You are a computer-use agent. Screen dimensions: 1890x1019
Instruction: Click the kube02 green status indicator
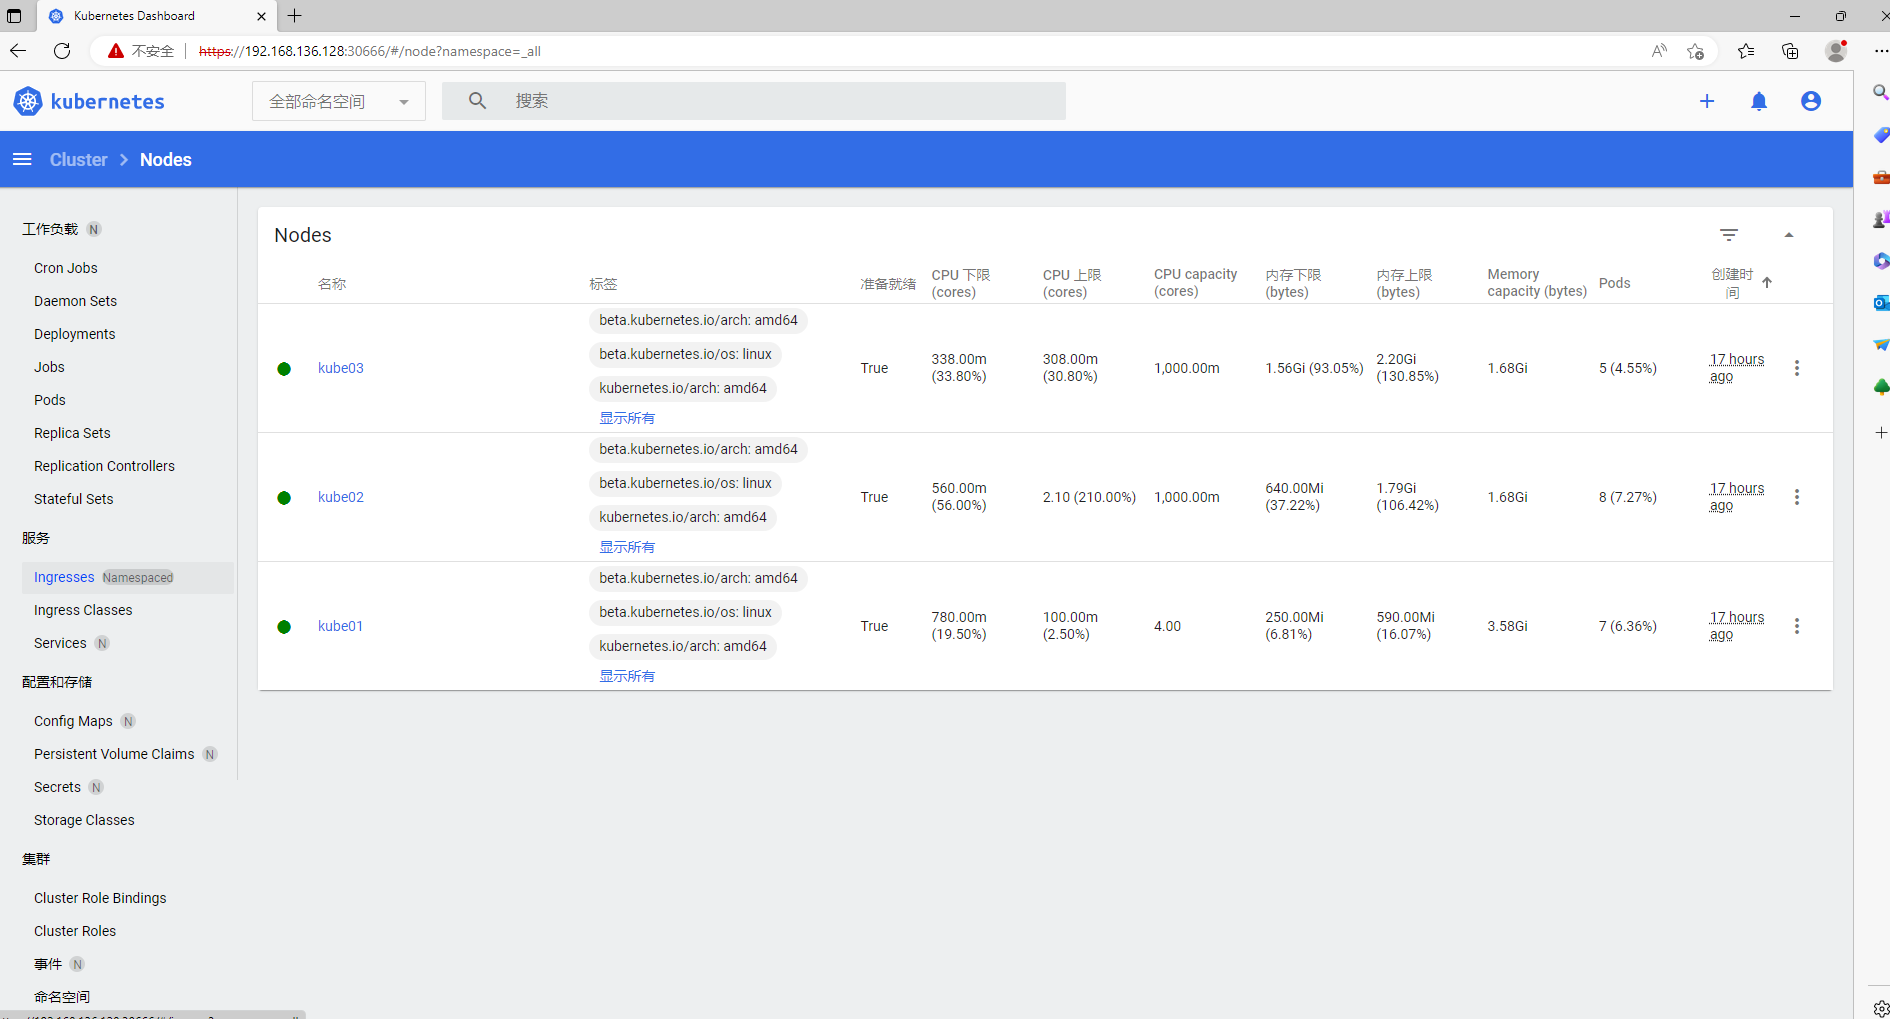pos(284,498)
